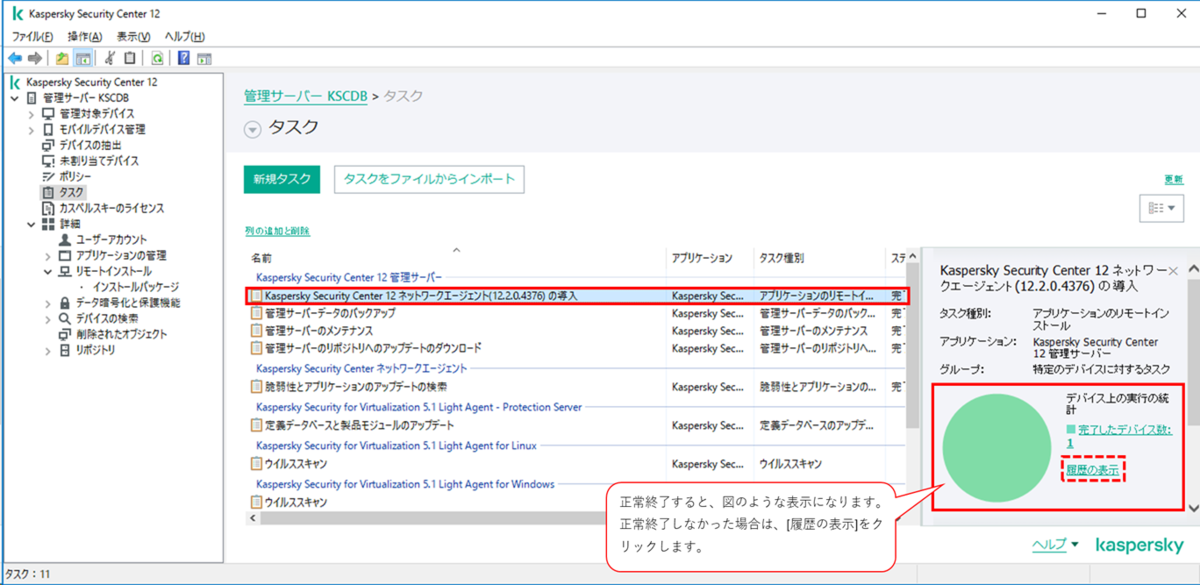
Task: Click the Up one level folder icon
Action: point(63,58)
